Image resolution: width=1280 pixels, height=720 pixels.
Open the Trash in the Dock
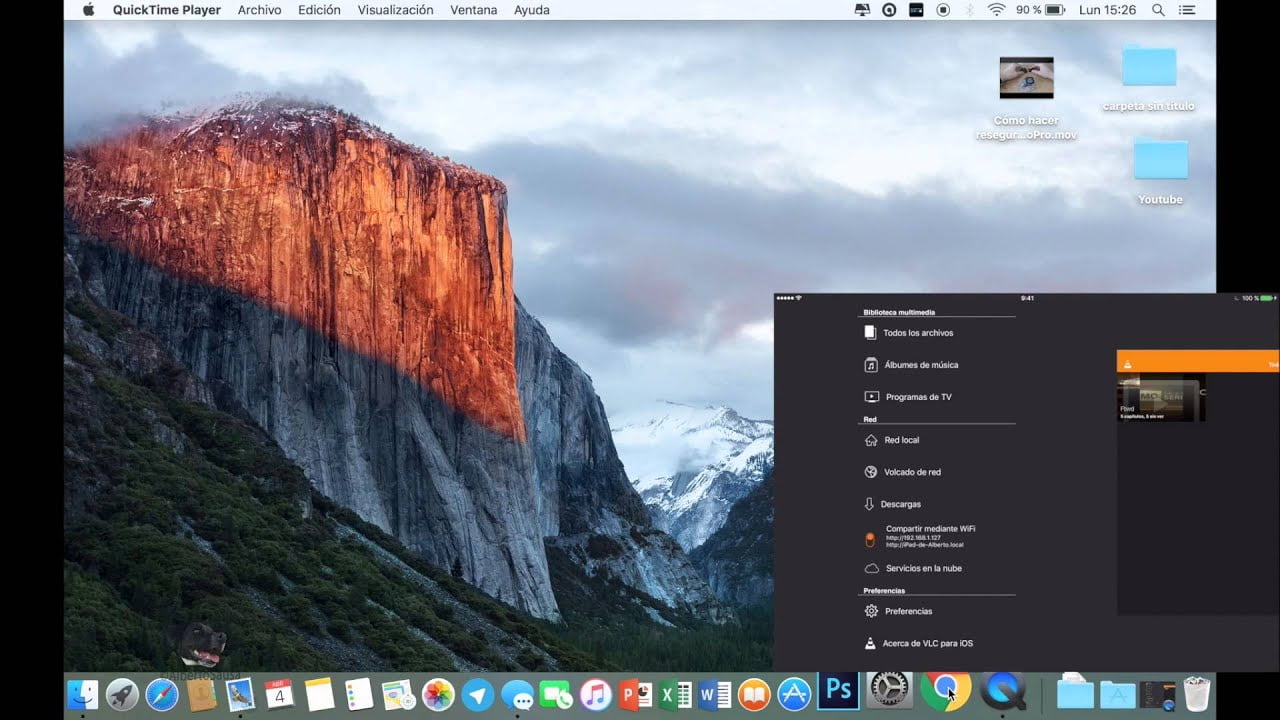click(x=1196, y=693)
